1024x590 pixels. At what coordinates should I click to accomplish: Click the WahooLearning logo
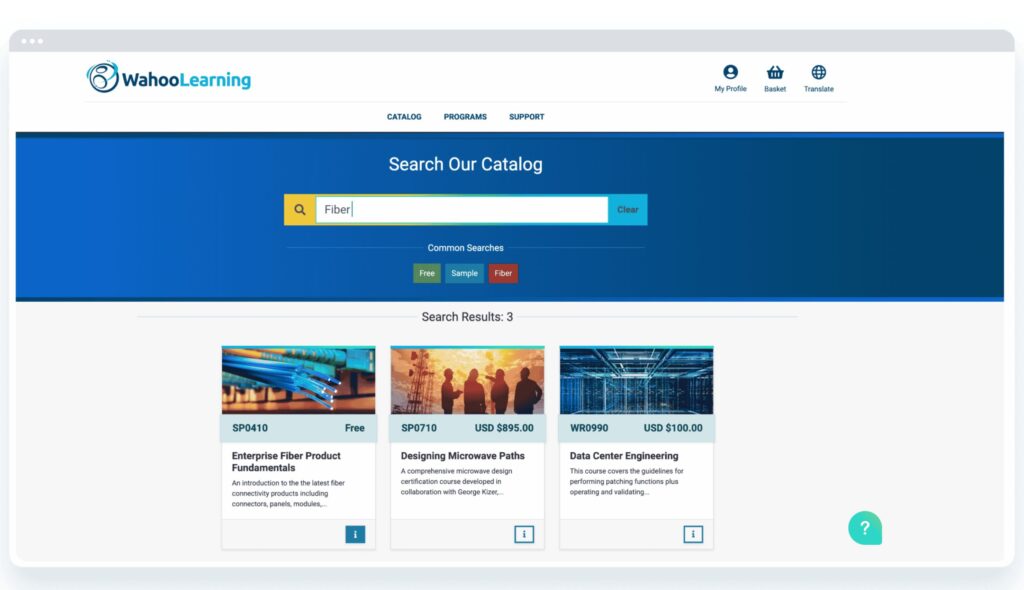pyautogui.click(x=168, y=78)
